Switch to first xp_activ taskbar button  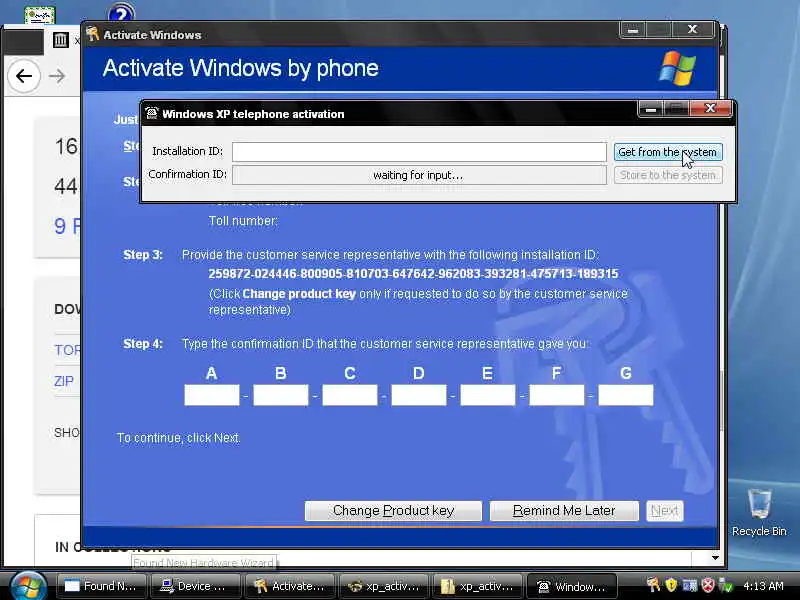[384, 586]
